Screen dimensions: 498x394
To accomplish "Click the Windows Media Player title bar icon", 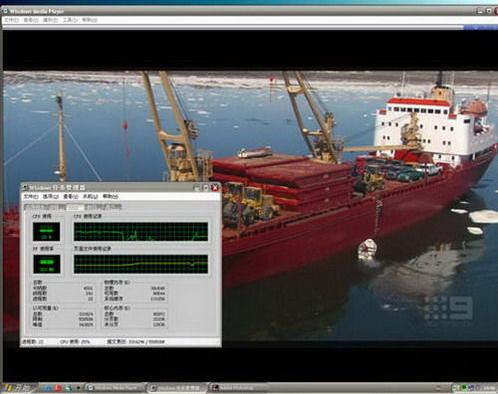I will (x=6, y=11).
